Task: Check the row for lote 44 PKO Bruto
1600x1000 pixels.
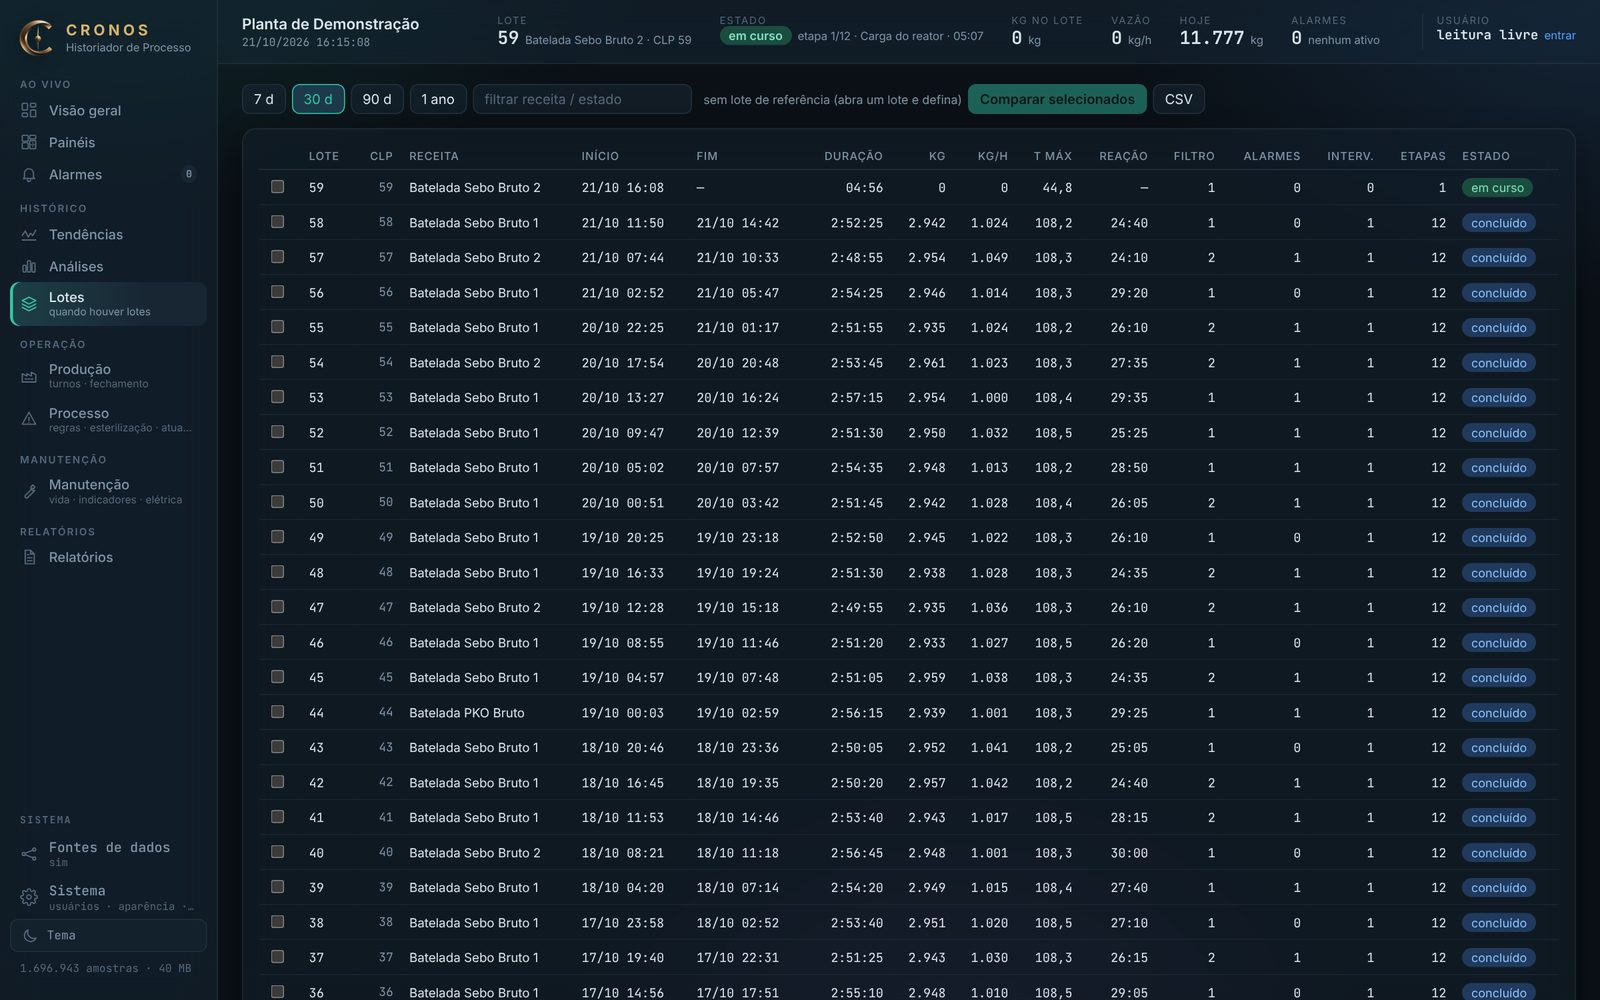Action: click(277, 712)
